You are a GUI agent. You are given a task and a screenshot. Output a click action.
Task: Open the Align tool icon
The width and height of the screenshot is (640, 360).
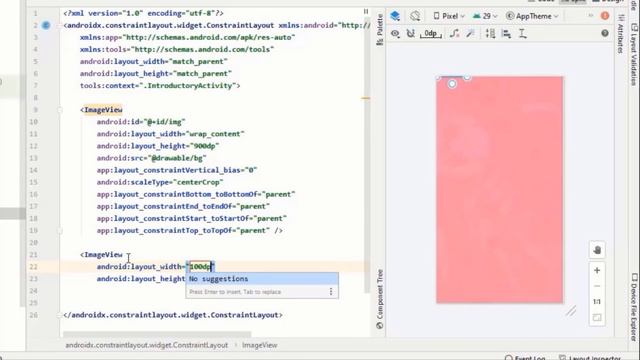tap(507, 33)
